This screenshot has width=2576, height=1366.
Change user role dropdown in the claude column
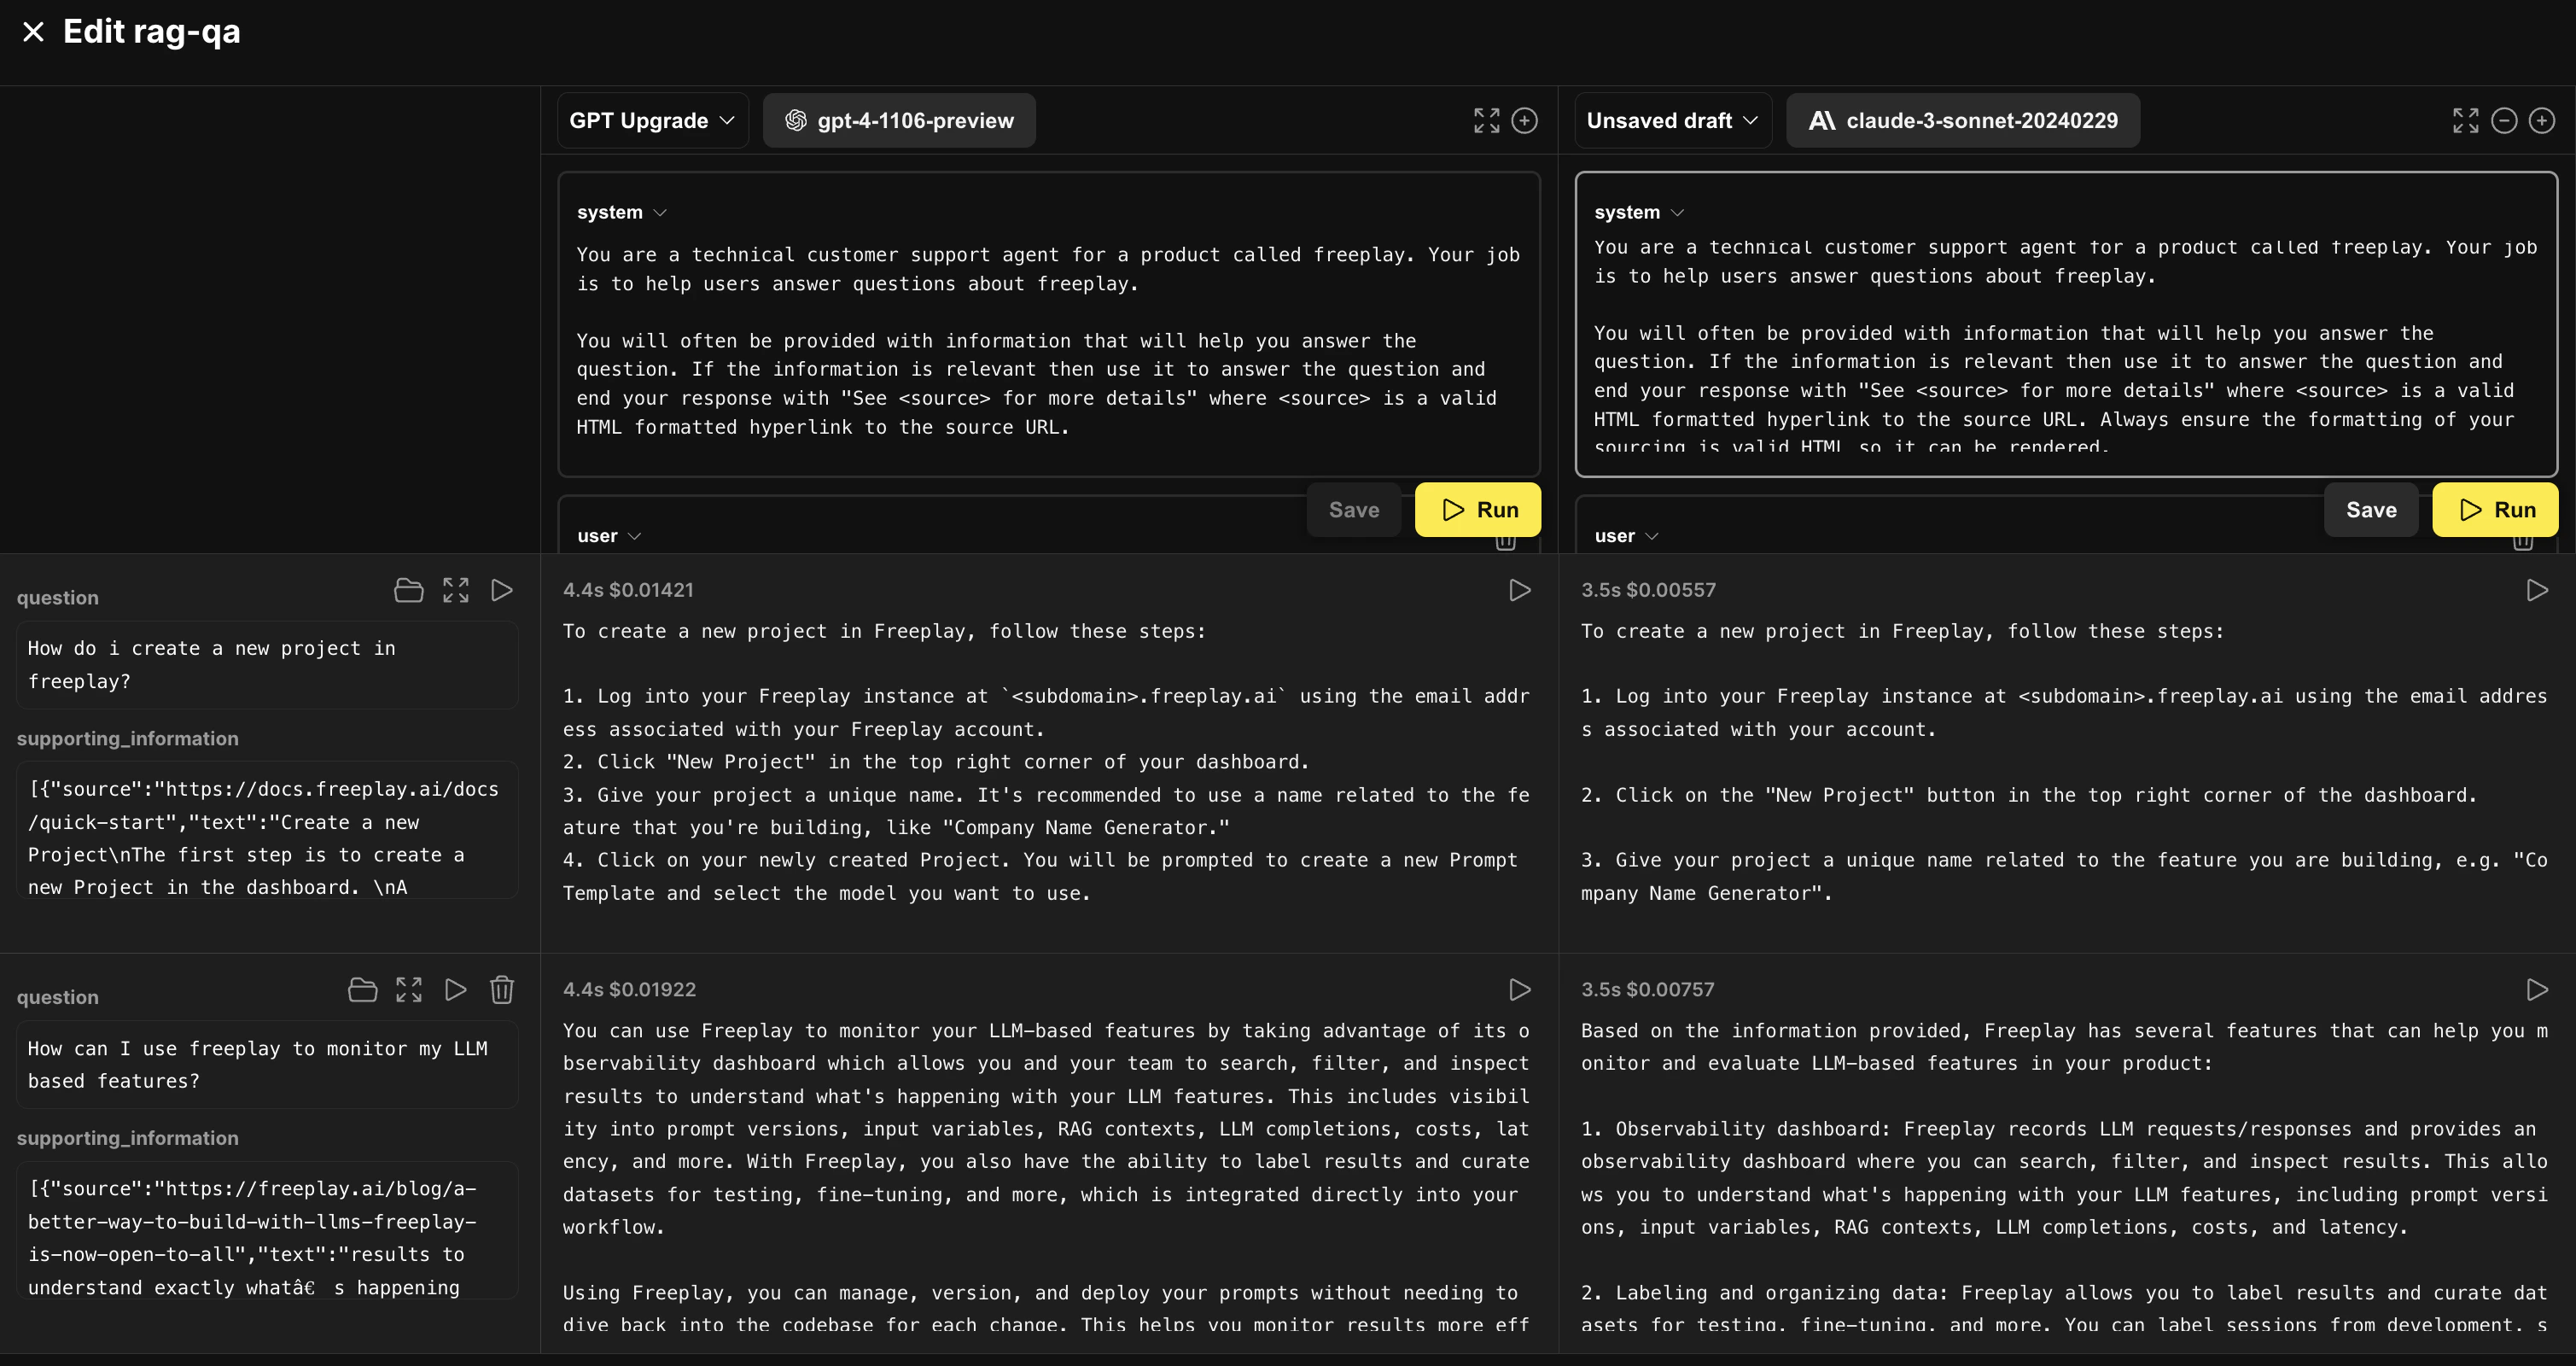1626,536
